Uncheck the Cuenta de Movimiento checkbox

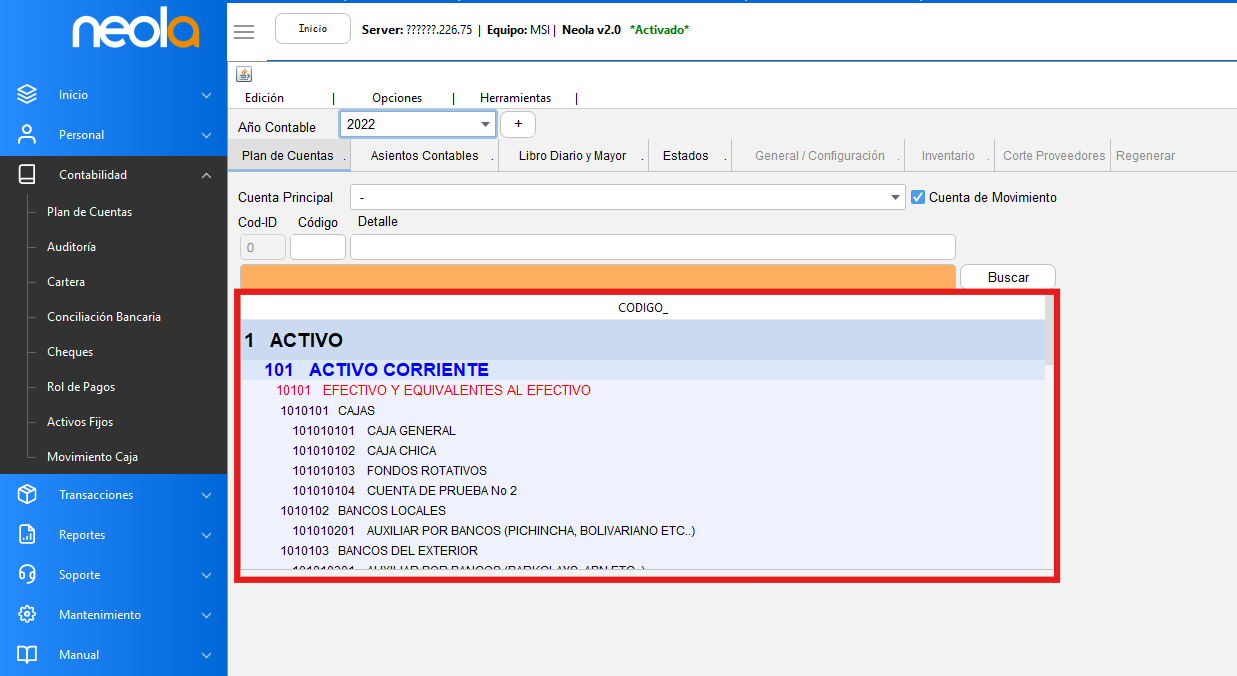pyautogui.click(x=918, y=198)
